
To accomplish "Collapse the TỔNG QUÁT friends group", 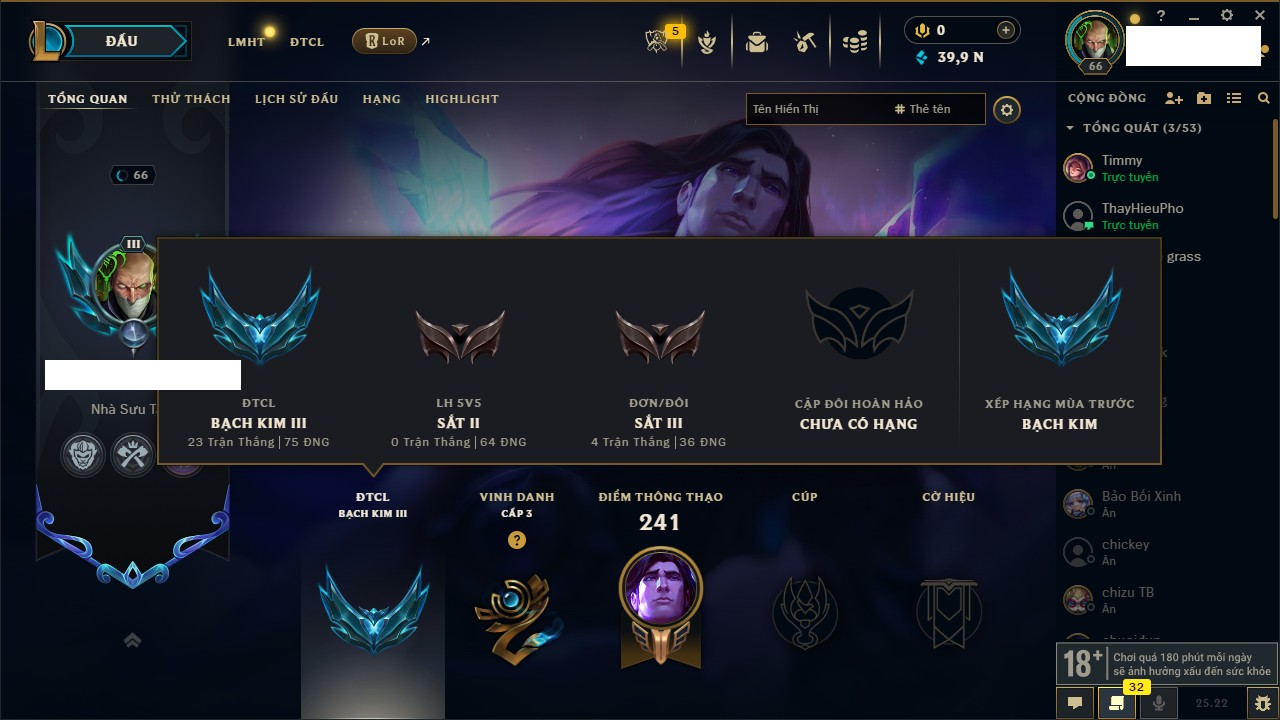I will (x=1071, y=128).
